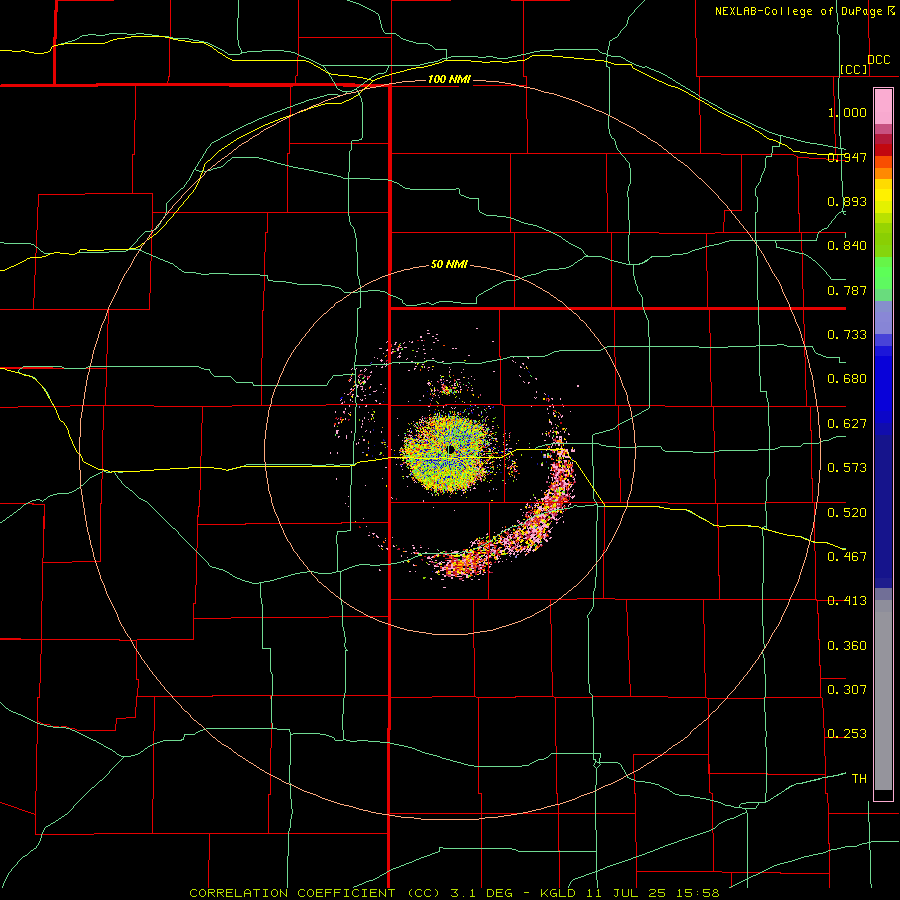Click the 0.627 scale value
900x900 pixels.
(847, 423)
